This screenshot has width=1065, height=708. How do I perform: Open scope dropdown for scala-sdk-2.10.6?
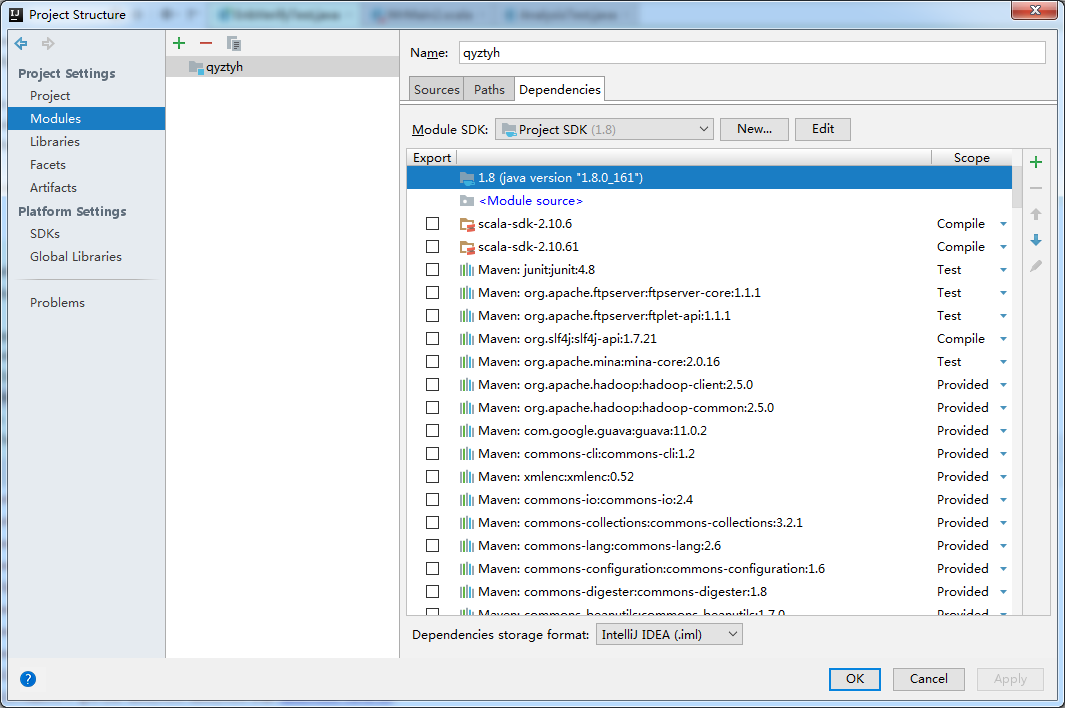[1003, 224]
